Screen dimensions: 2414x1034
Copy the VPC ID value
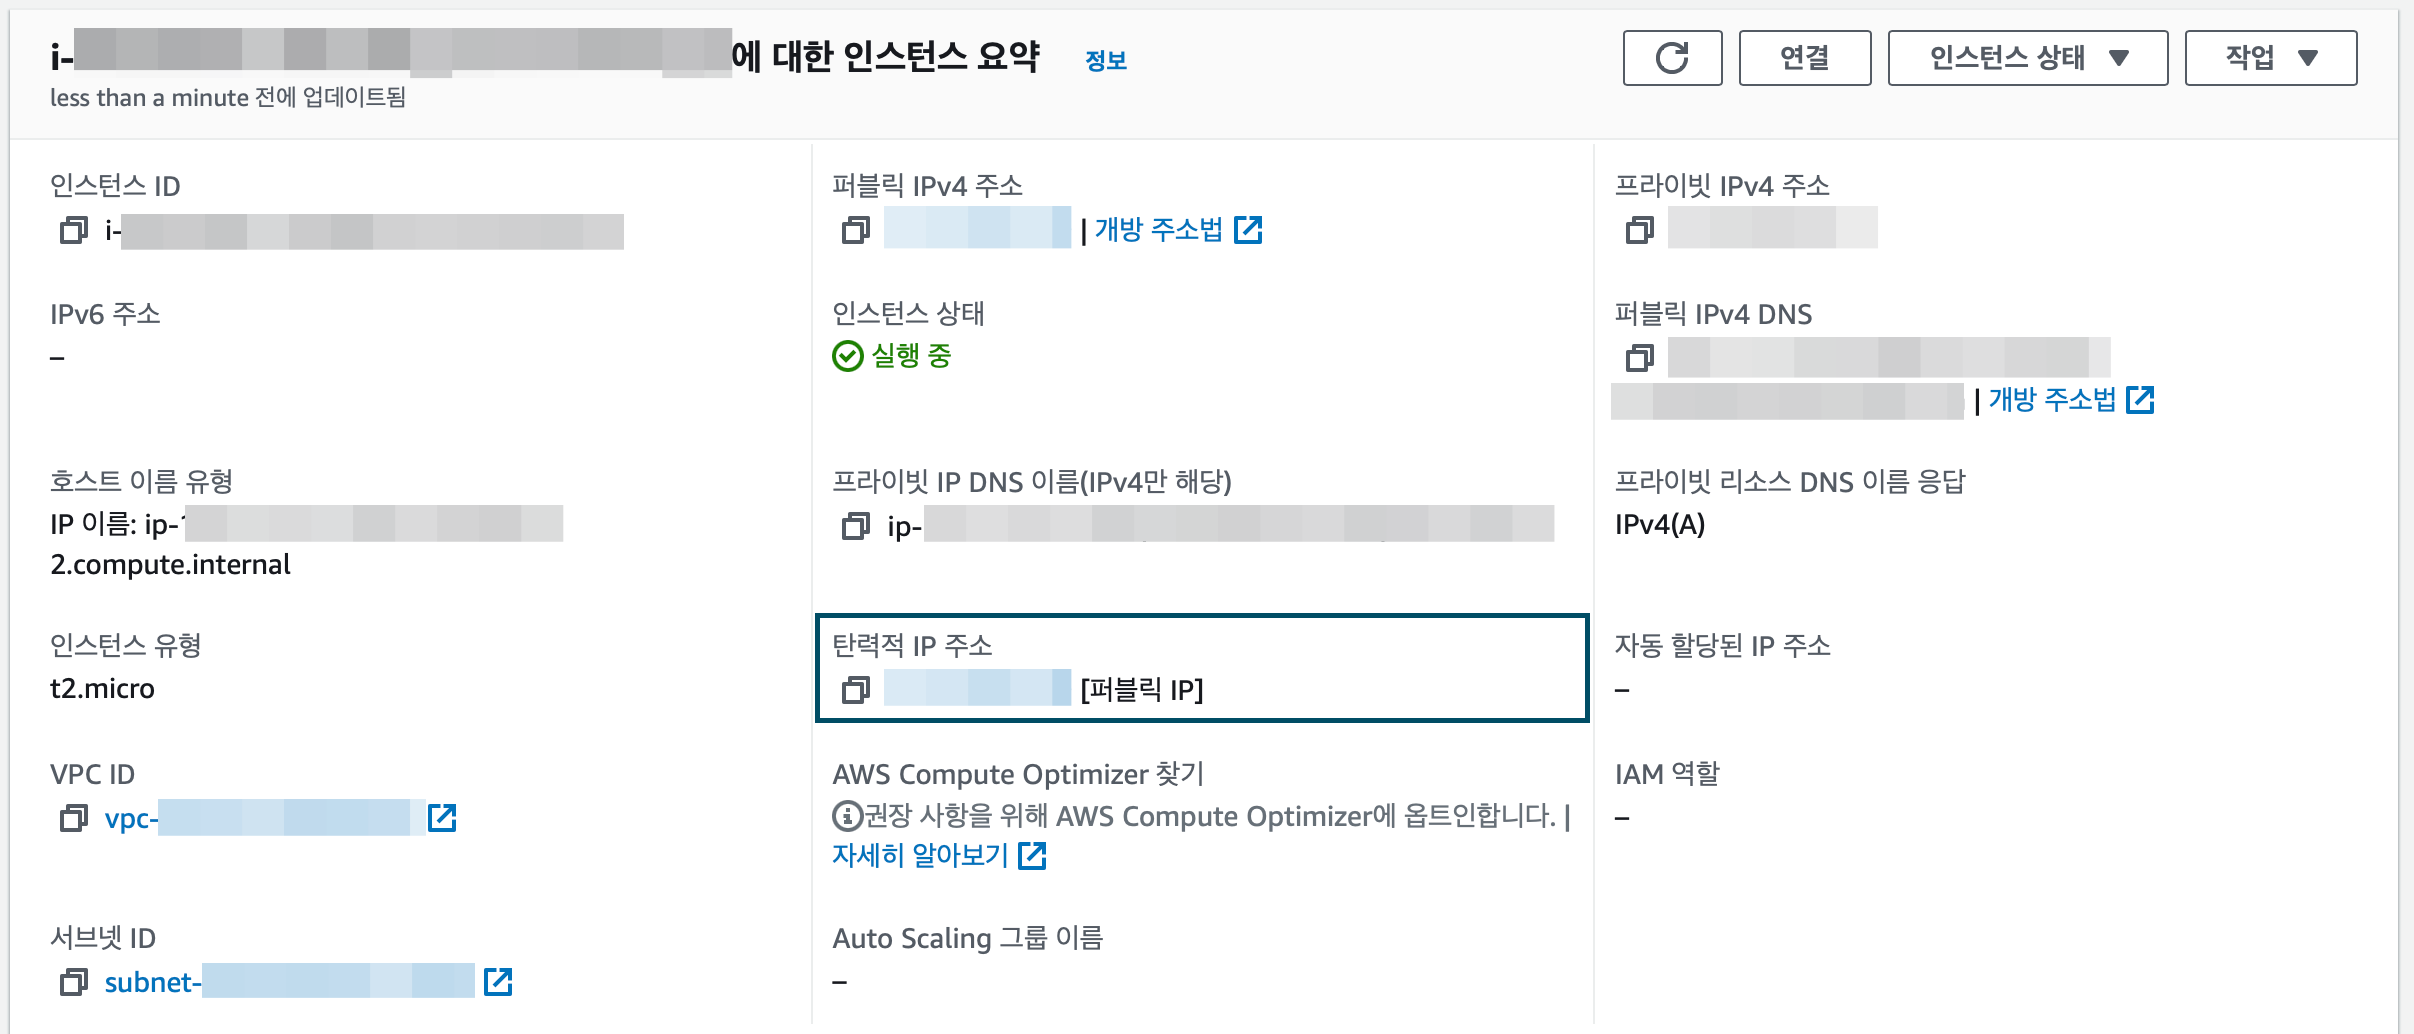coord(71,818)
